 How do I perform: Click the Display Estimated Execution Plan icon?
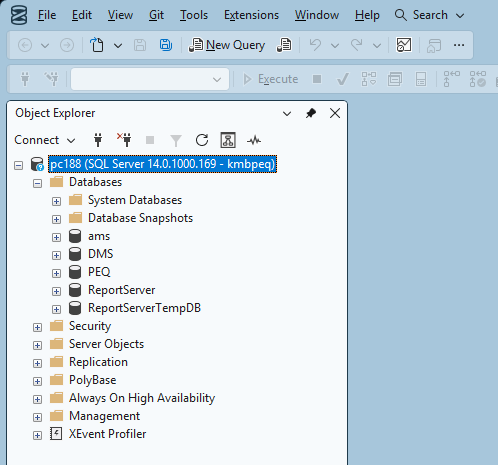pos(369,79)
